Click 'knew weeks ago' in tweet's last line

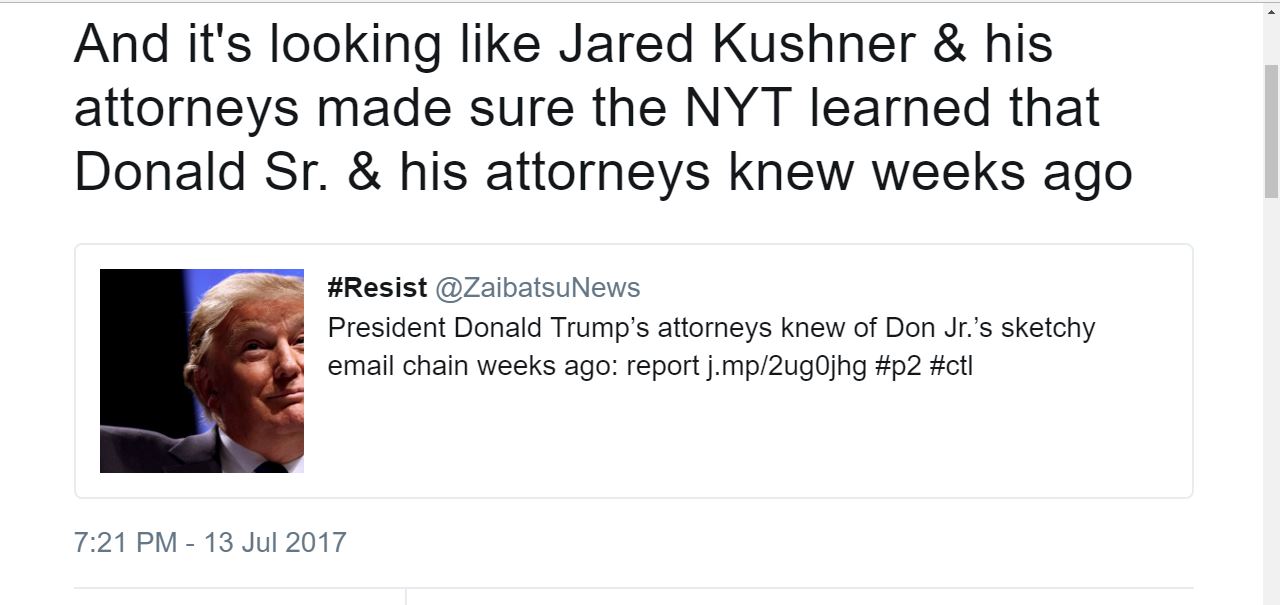(x=930, y=172)
